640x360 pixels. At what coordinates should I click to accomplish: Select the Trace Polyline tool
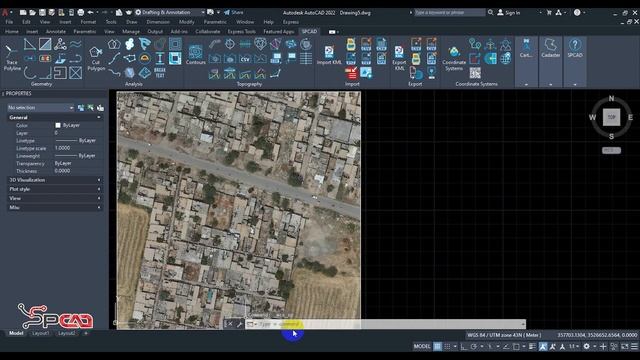(x=12, y=57)
